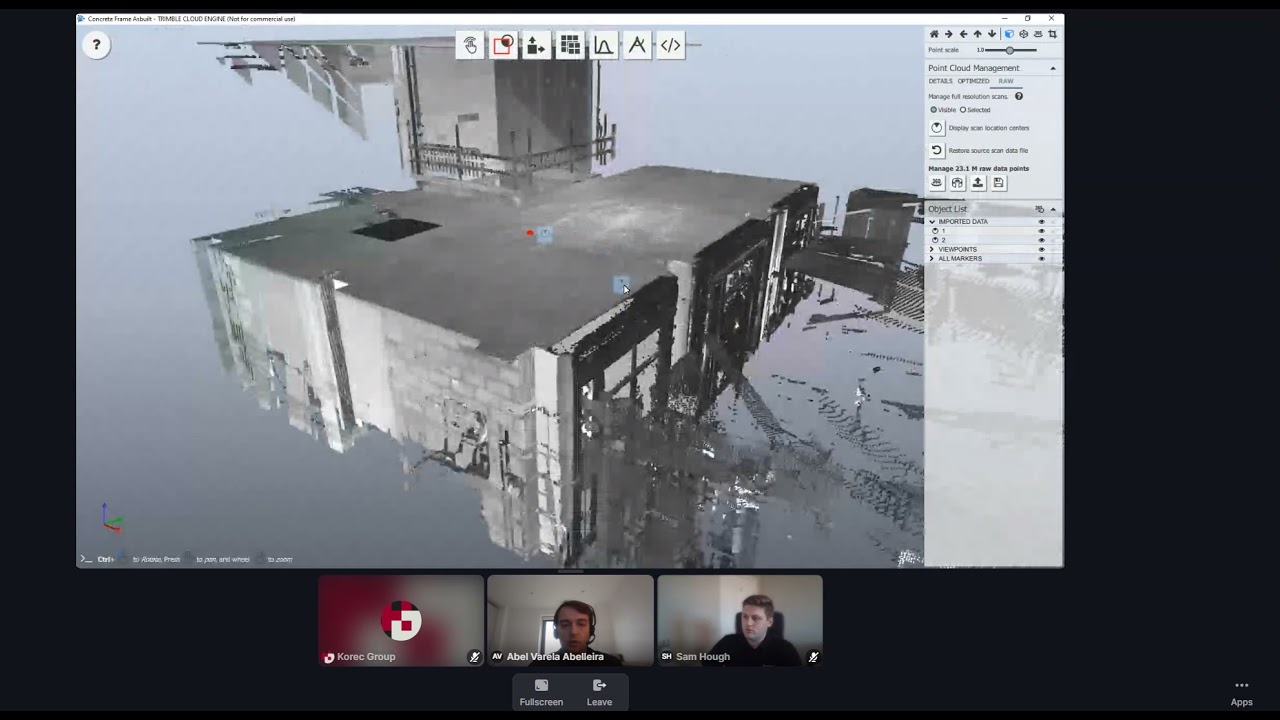
Task: Select the compass drafting tool
Action: click(x=637, y=45)
